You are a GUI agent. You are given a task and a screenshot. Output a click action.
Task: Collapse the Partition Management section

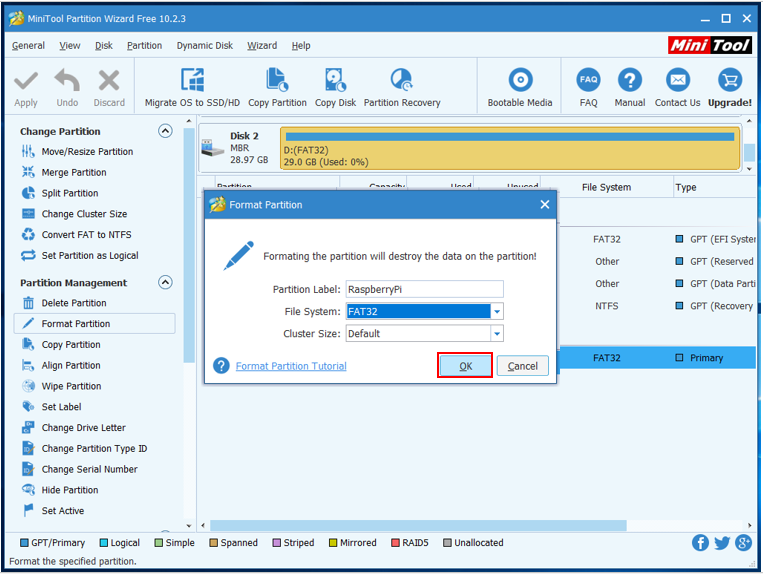pyautogui.click(x=165, y=283)
